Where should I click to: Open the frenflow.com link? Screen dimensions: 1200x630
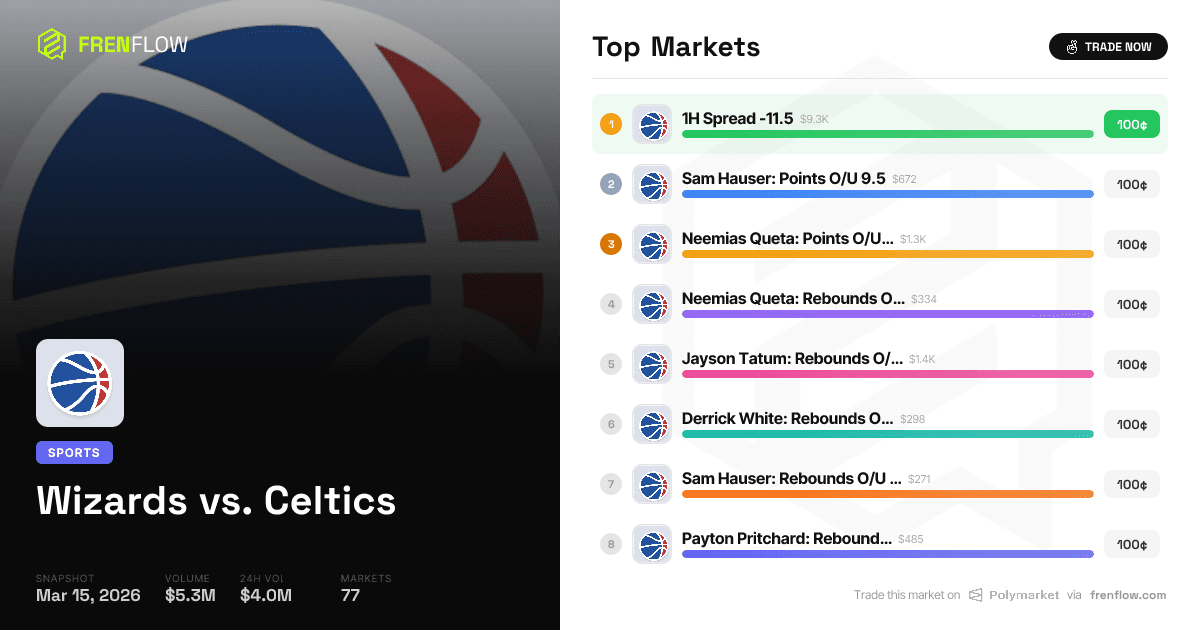point(1128,595)
